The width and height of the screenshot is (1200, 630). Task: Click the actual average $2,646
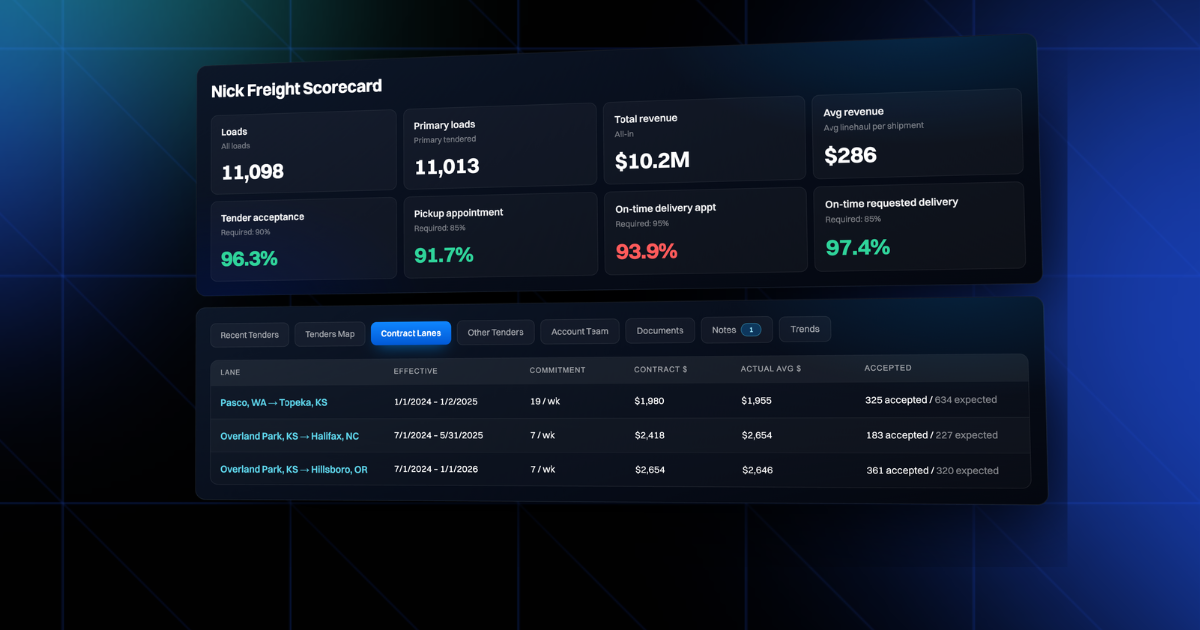(x=757, y=469)
